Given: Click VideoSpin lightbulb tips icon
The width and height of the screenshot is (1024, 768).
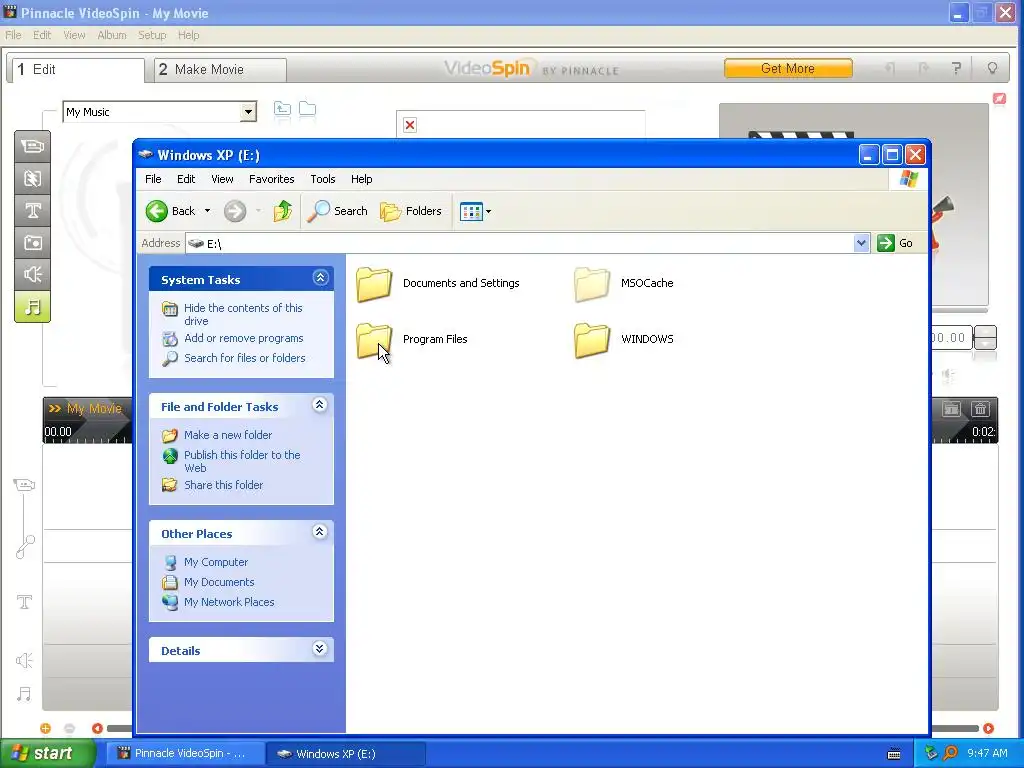Looking at the screenshot, I should pyautogui.click(x=992, y=68).
